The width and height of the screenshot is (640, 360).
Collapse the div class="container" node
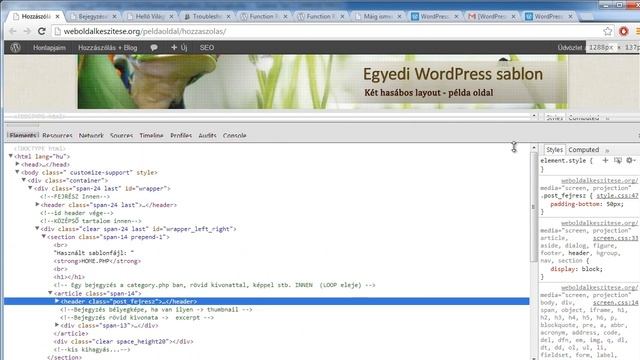(x=24, y=180)
